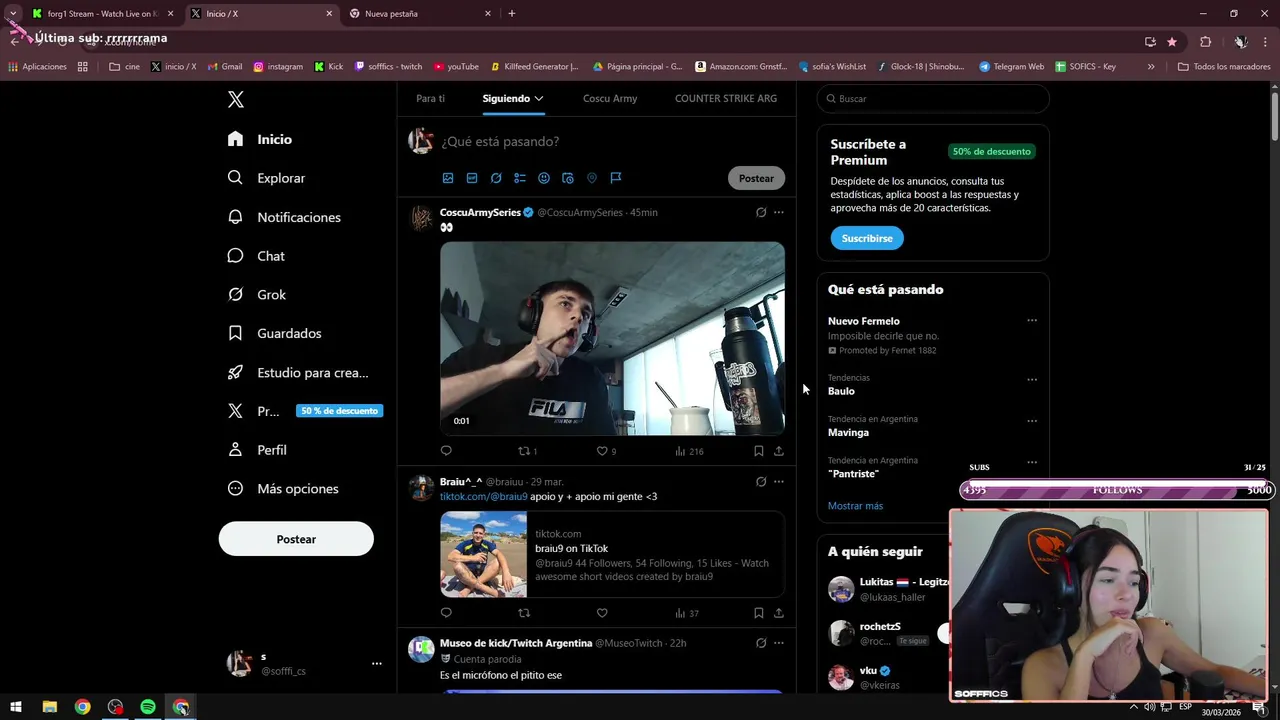Add a GIF using the GIF icon
Screen dimensions: 1280x720
[472, 178]
